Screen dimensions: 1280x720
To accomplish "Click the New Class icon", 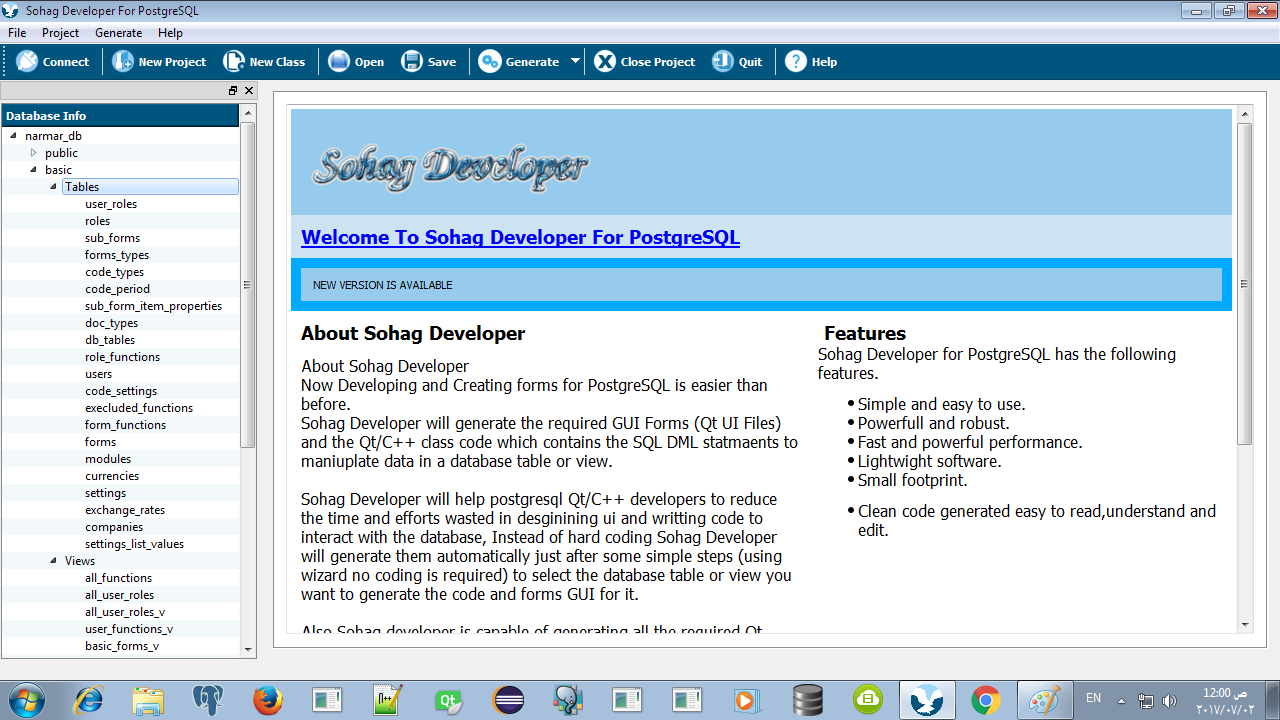I will click(234, 62).
